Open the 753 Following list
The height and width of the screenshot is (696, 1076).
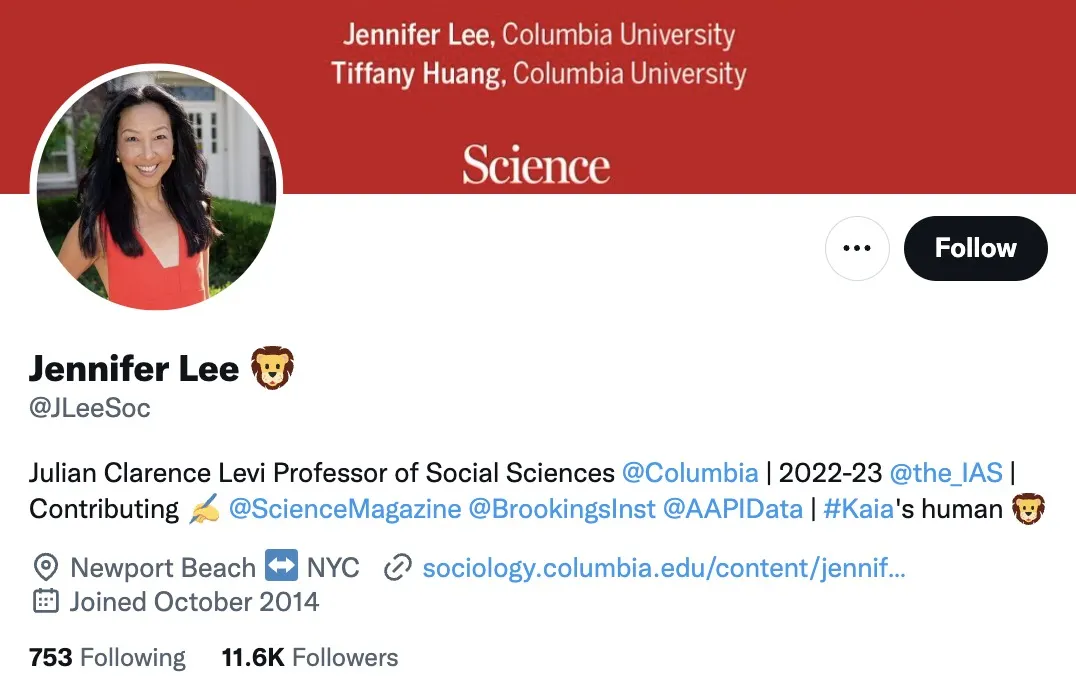point(107,657)
